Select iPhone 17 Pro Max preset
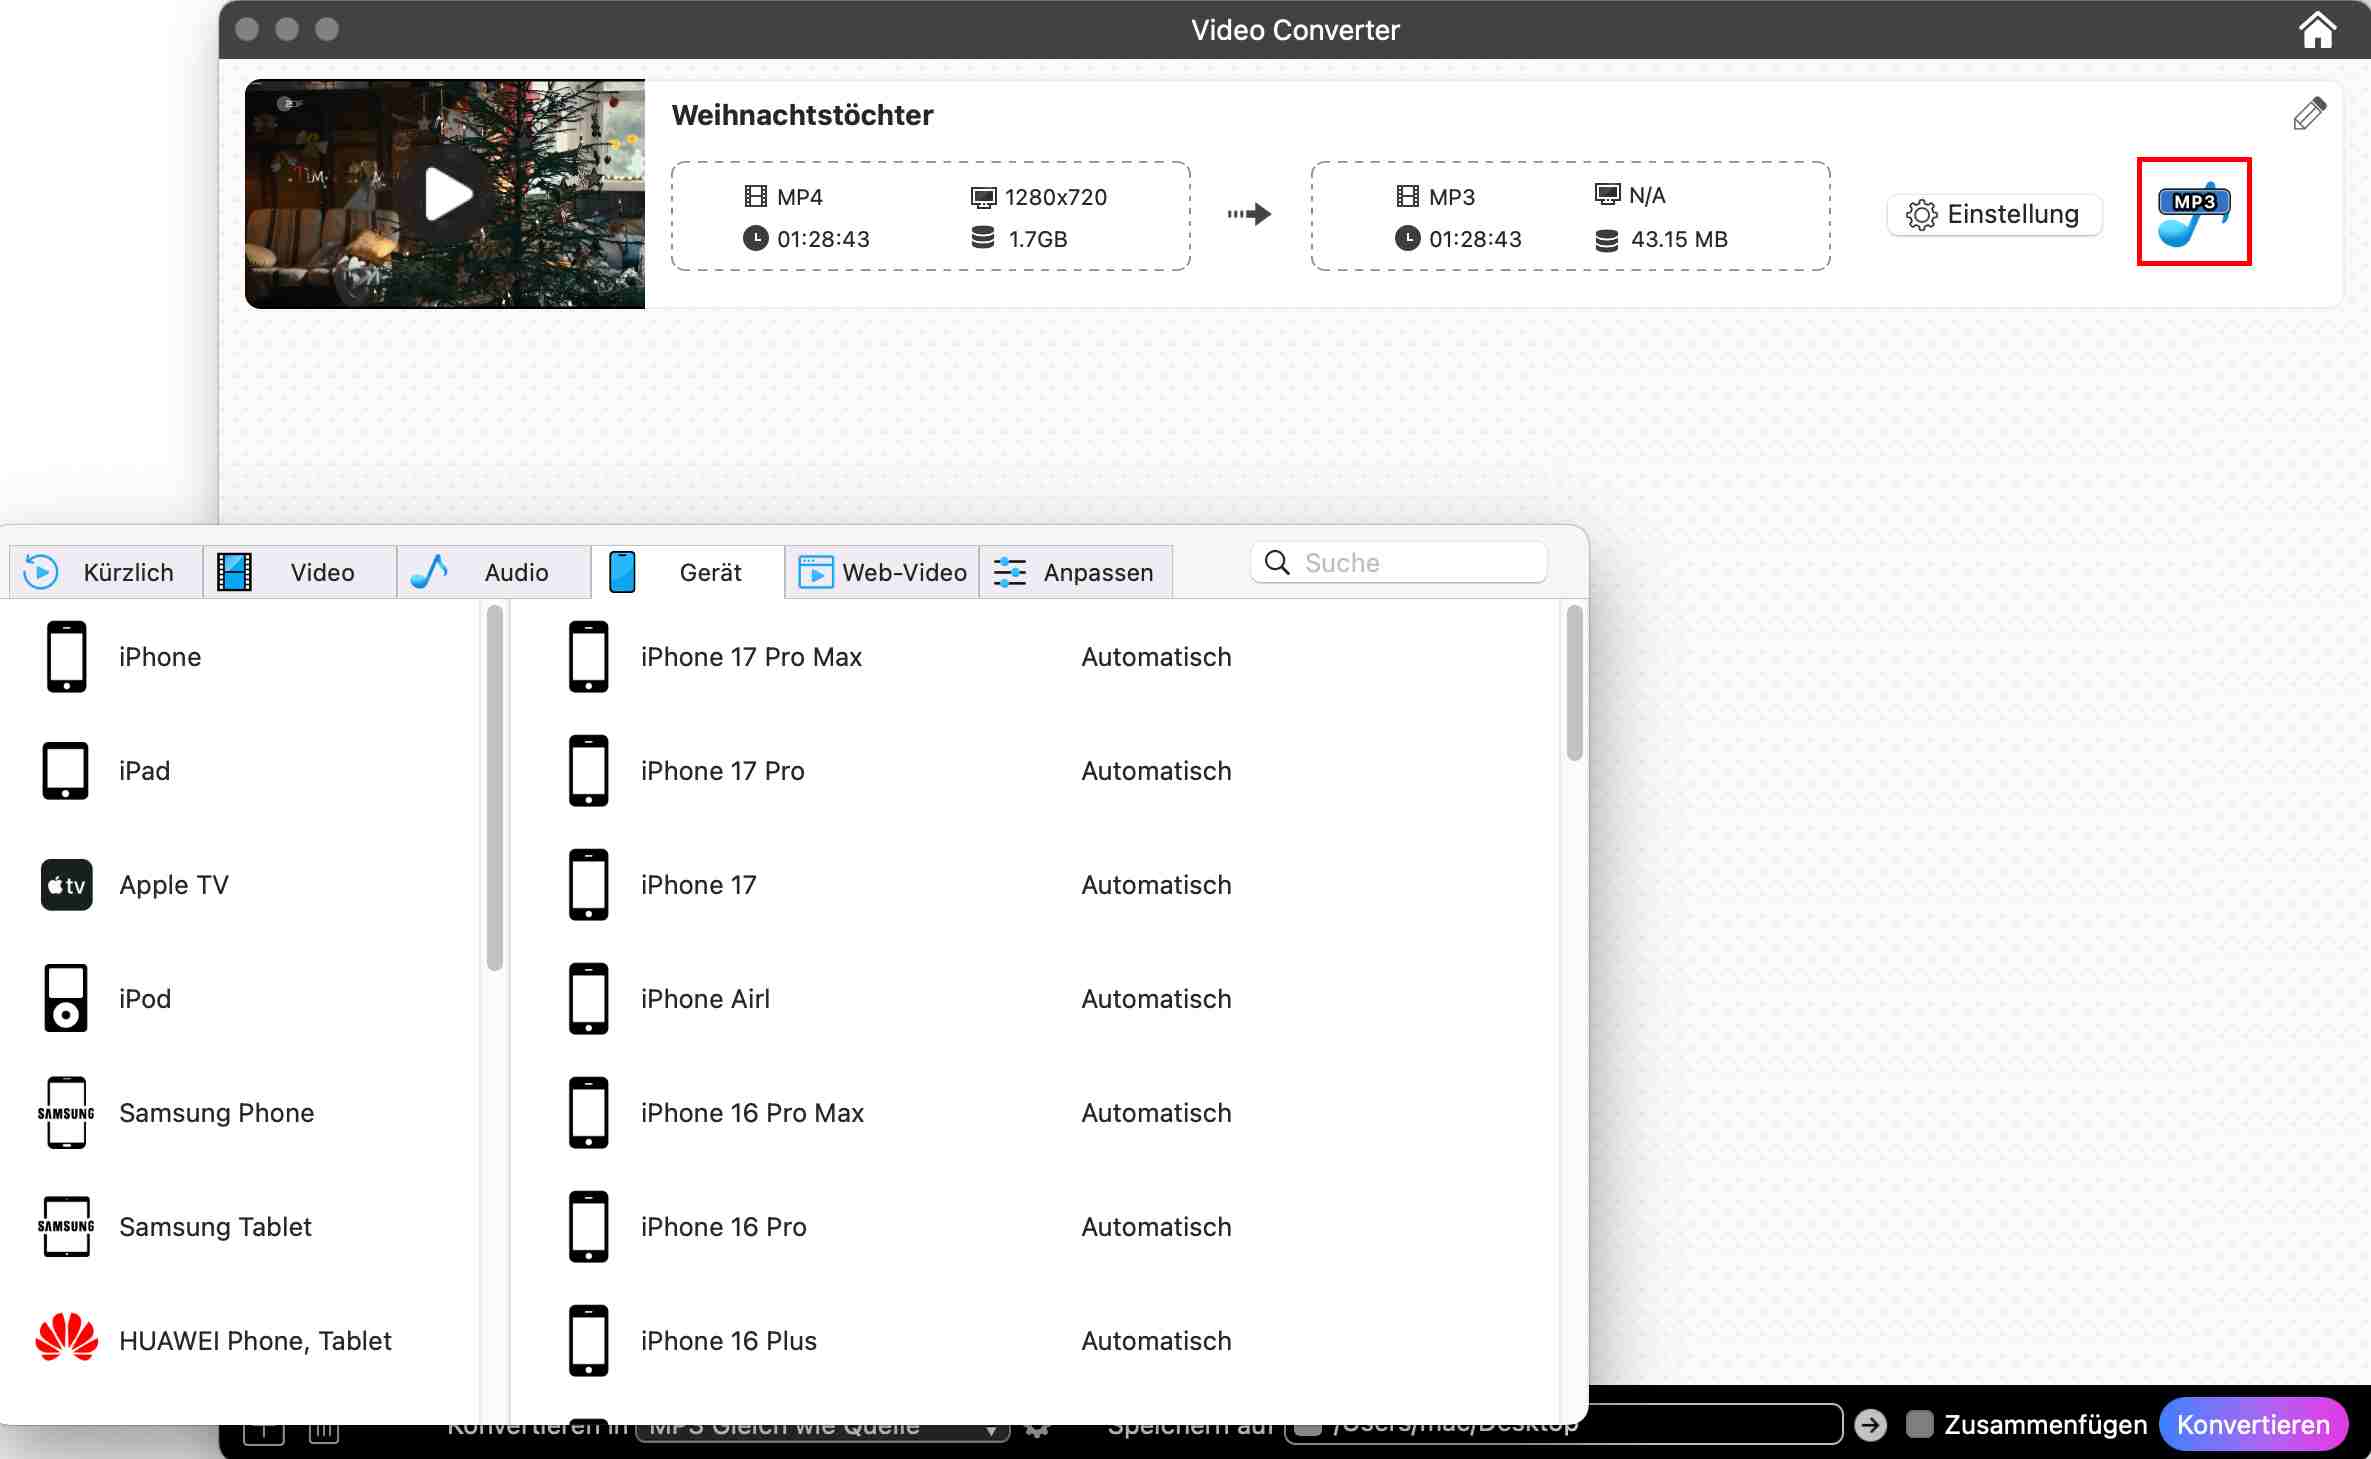This screenshot has height=1459, width=2371. pos(750,657)
